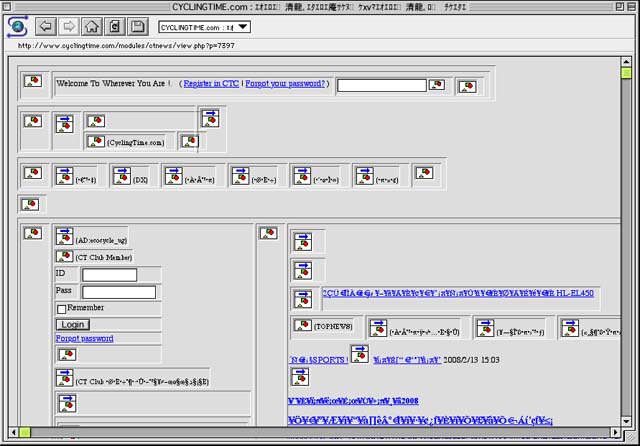This screenshot has width=640, height=446.
Task: Click the URL address text
Action: click(126, 46)
